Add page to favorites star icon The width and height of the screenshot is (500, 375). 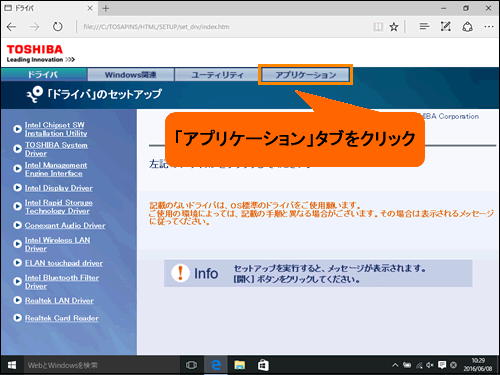tap(394, 27)
